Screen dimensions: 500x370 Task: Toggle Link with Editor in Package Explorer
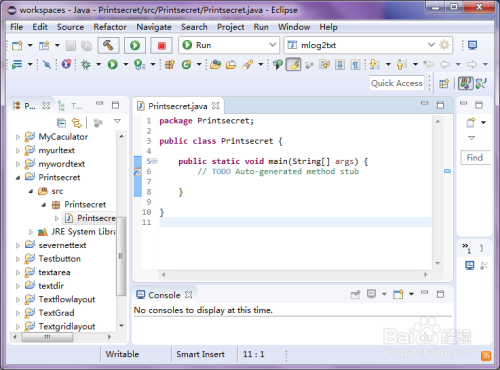click(77, 123)
